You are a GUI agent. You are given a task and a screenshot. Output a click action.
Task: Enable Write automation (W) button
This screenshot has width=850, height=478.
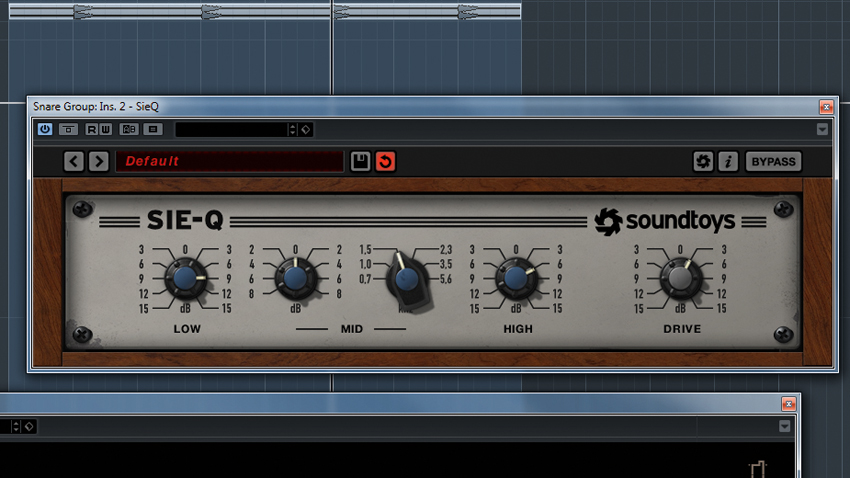click(105, 129)
